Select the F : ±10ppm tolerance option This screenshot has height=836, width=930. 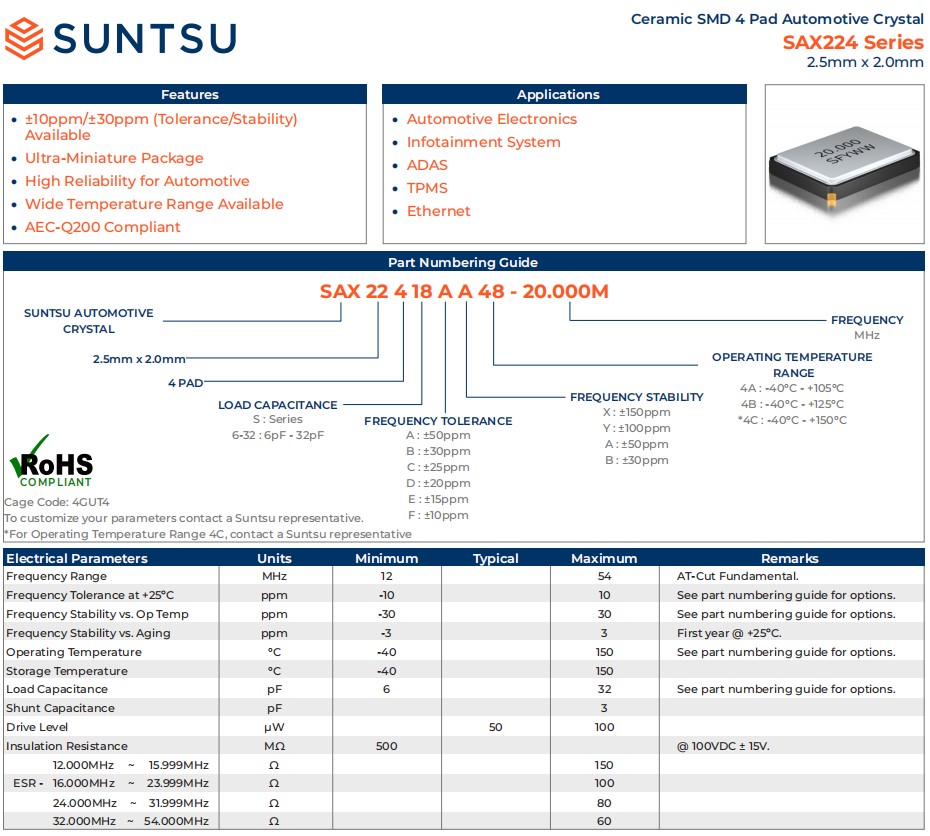click(438, 515)
